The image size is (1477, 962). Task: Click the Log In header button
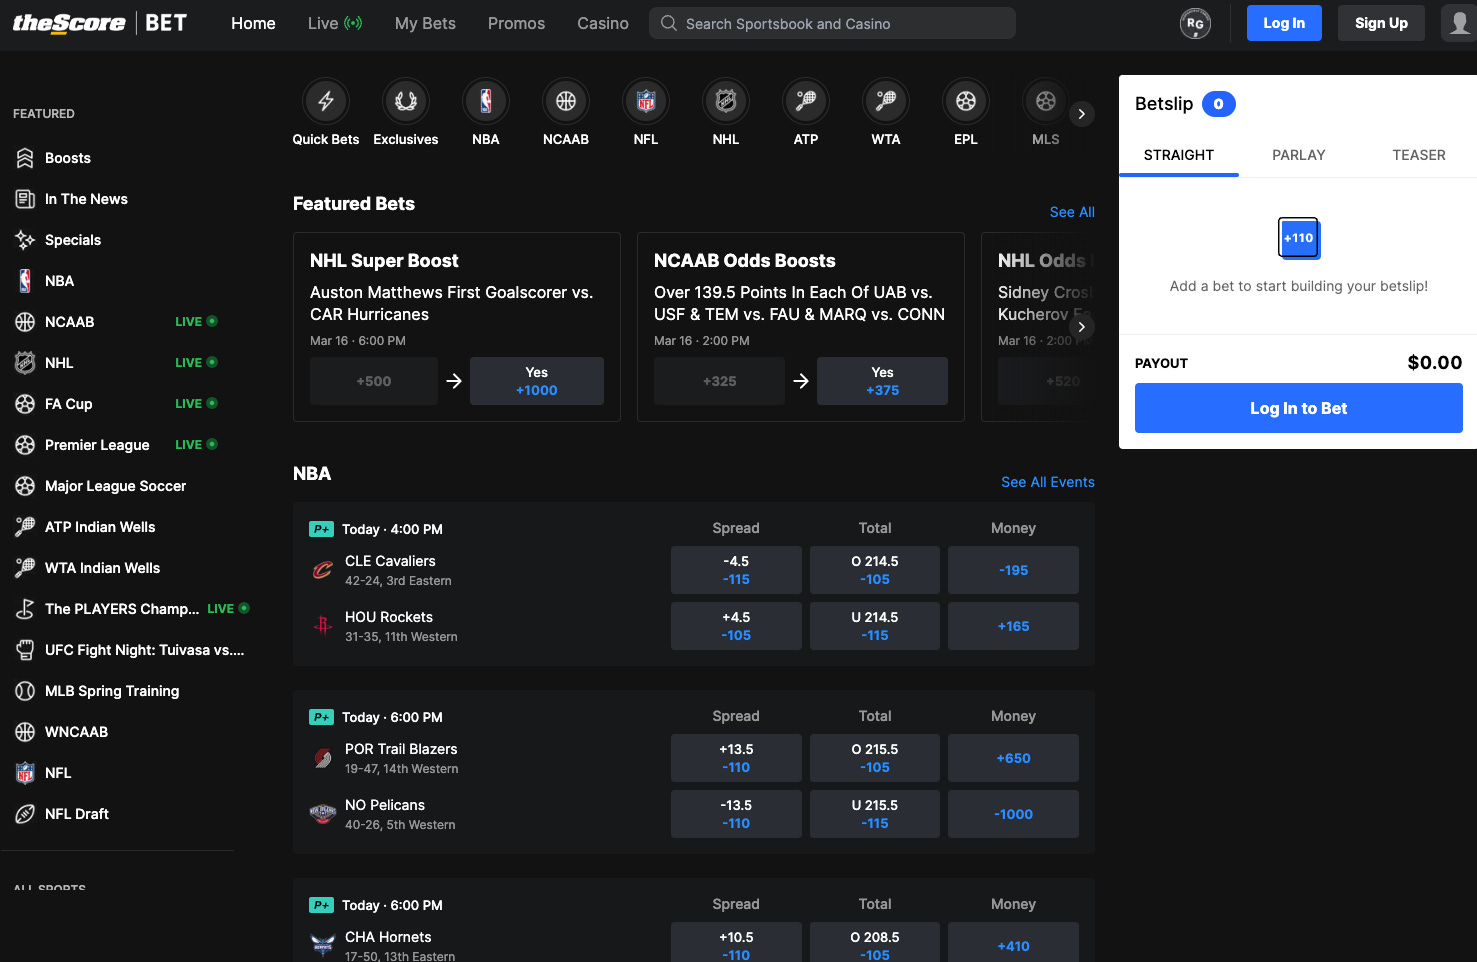[x=1284, y=23]
